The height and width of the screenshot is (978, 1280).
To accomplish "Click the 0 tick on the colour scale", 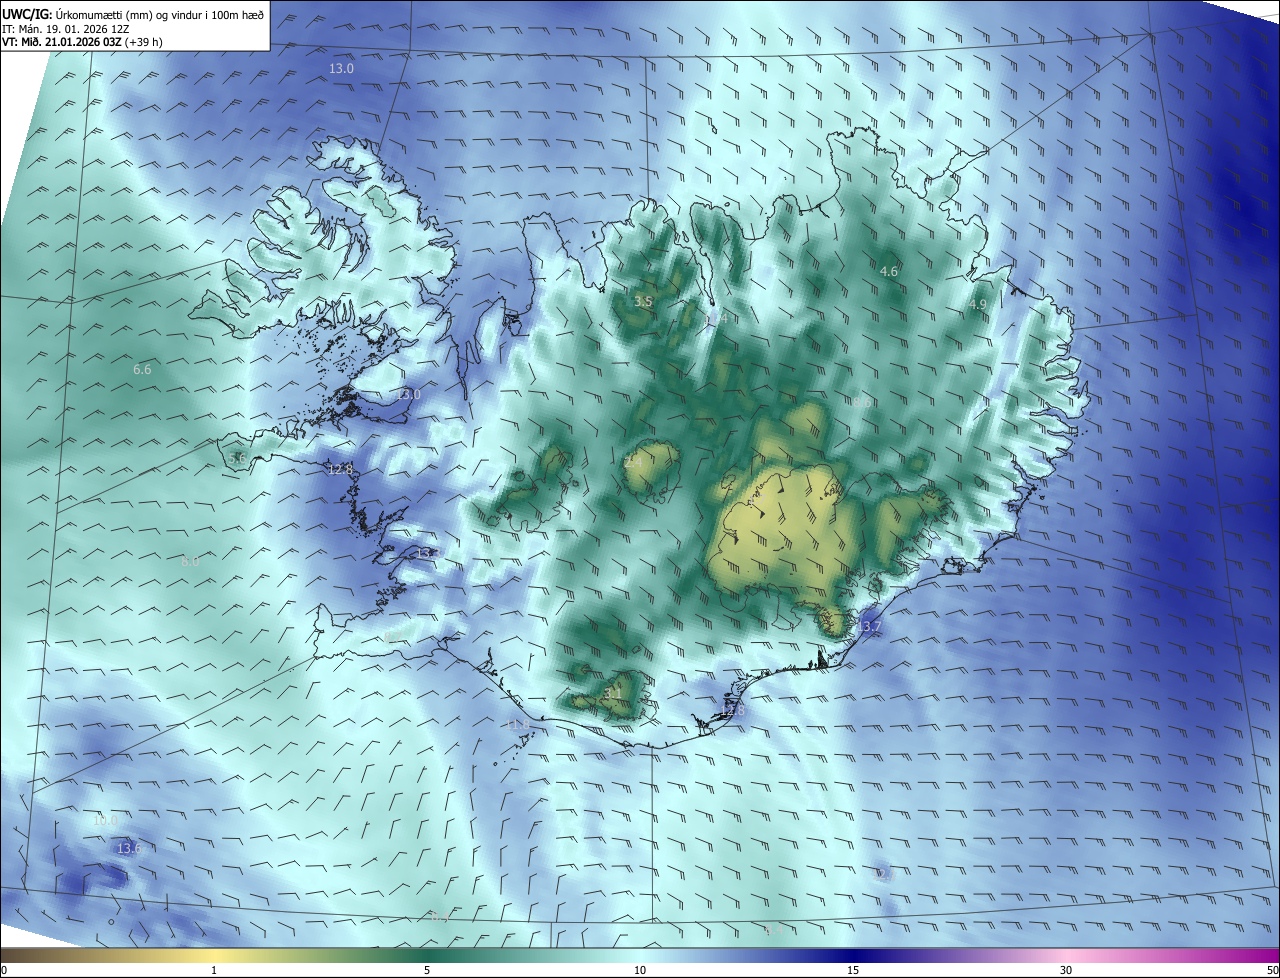I will (3, 970).
